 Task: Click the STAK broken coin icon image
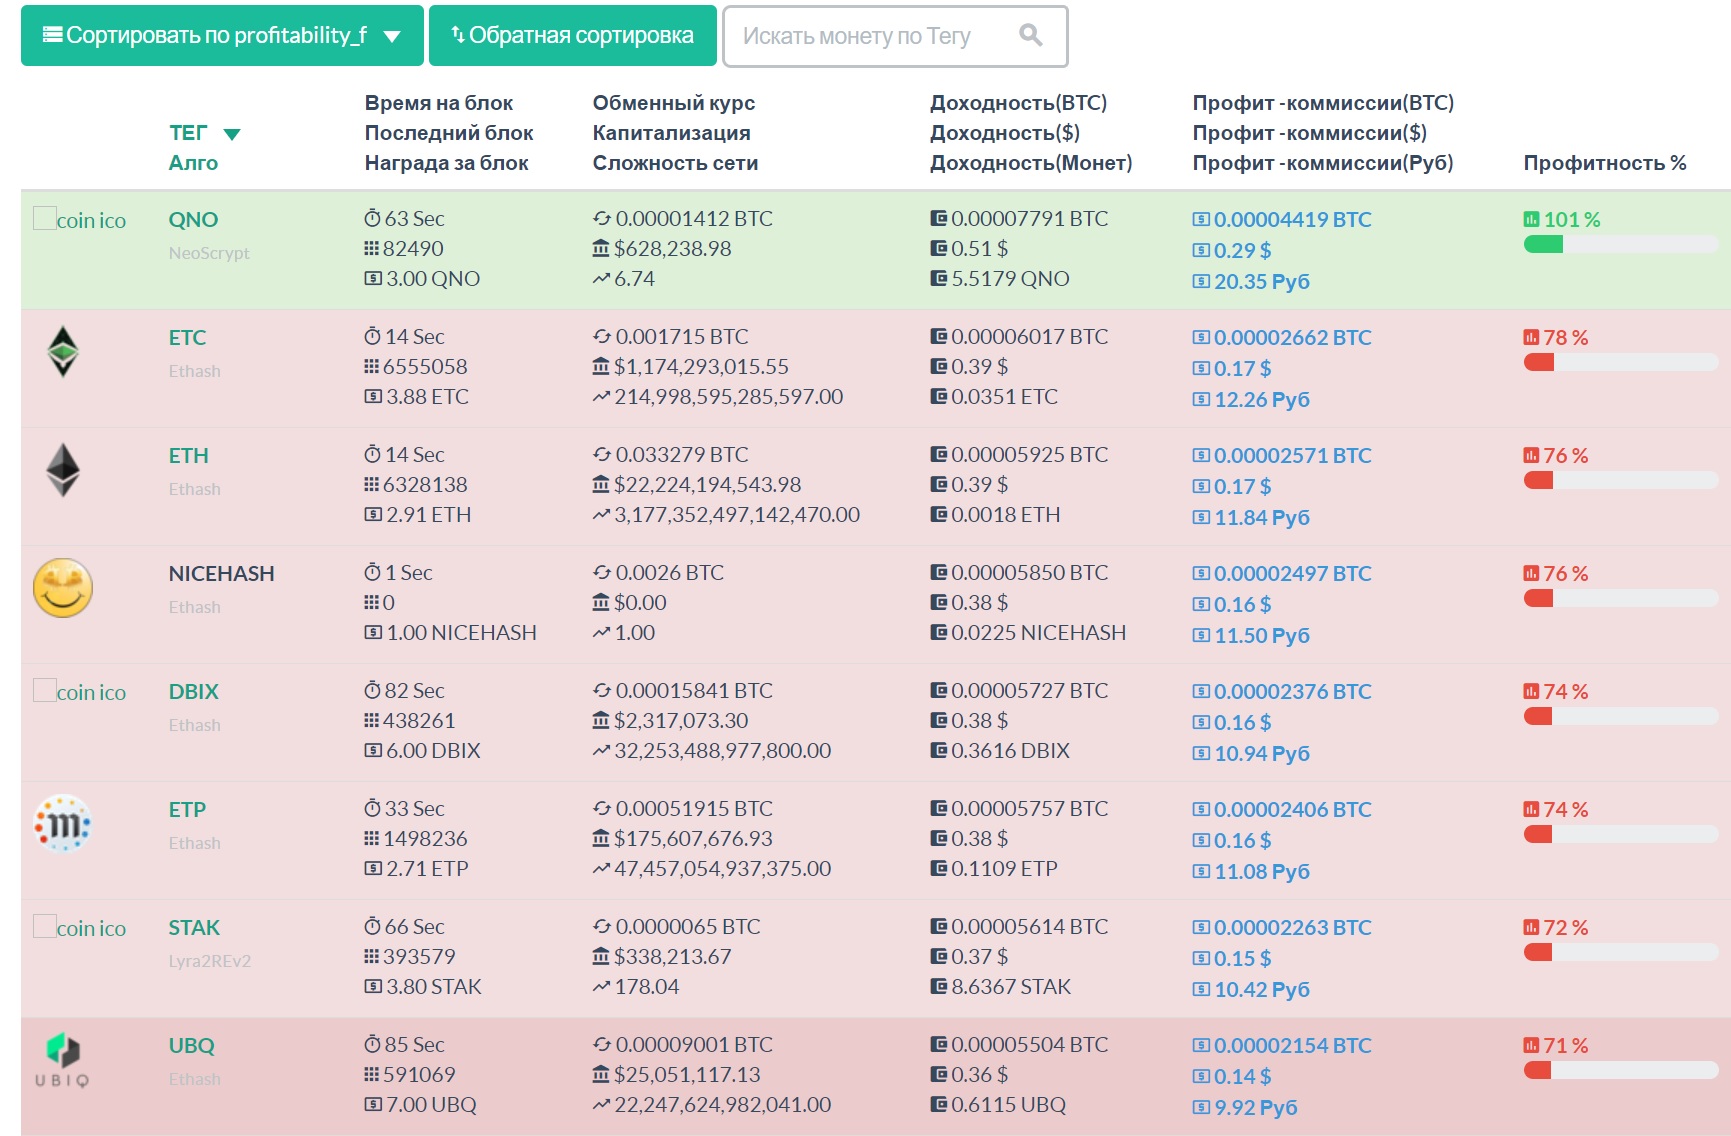[80, 928]
